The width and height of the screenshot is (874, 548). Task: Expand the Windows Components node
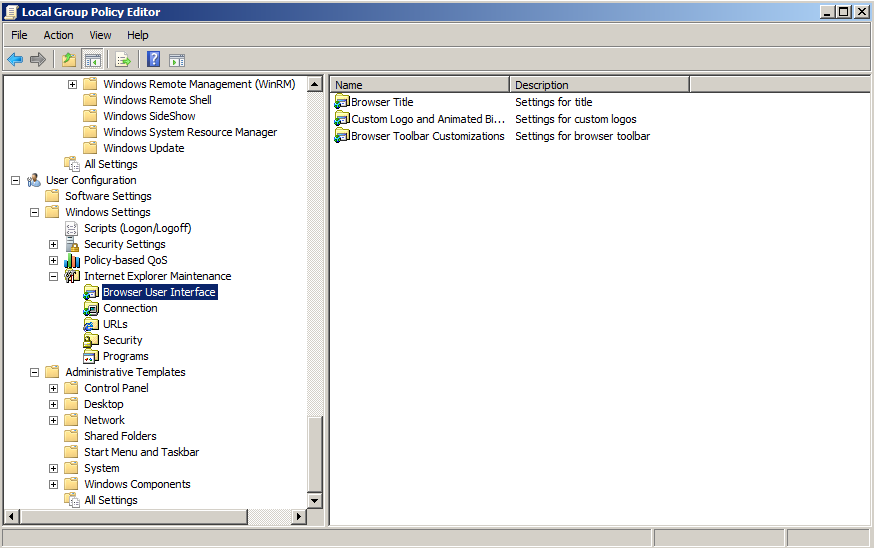pos(54,484)
